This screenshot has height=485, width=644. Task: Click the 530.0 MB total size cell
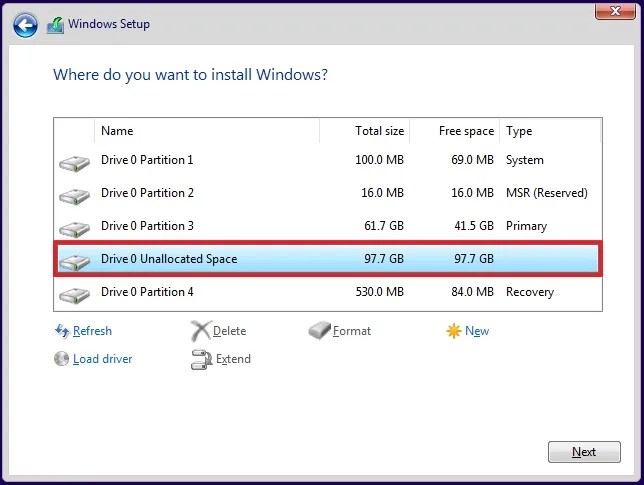tap(380, 292)
